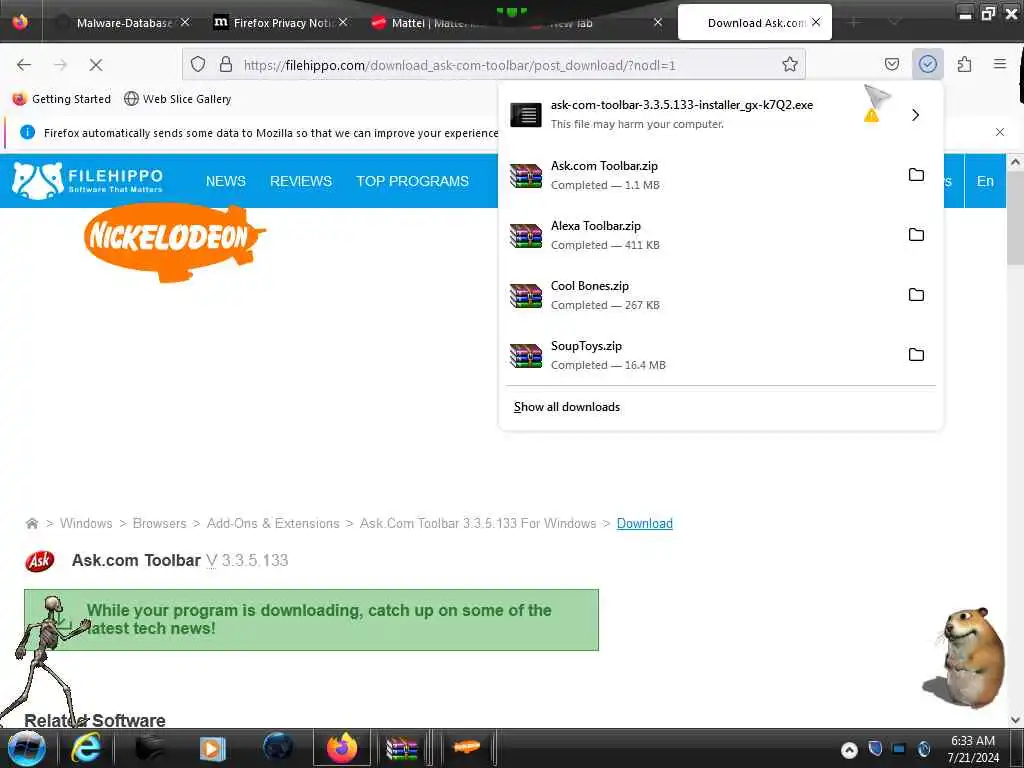
Task: Open TOP PROGRAMS on FileHippo
Action: (x=412, y=181)
